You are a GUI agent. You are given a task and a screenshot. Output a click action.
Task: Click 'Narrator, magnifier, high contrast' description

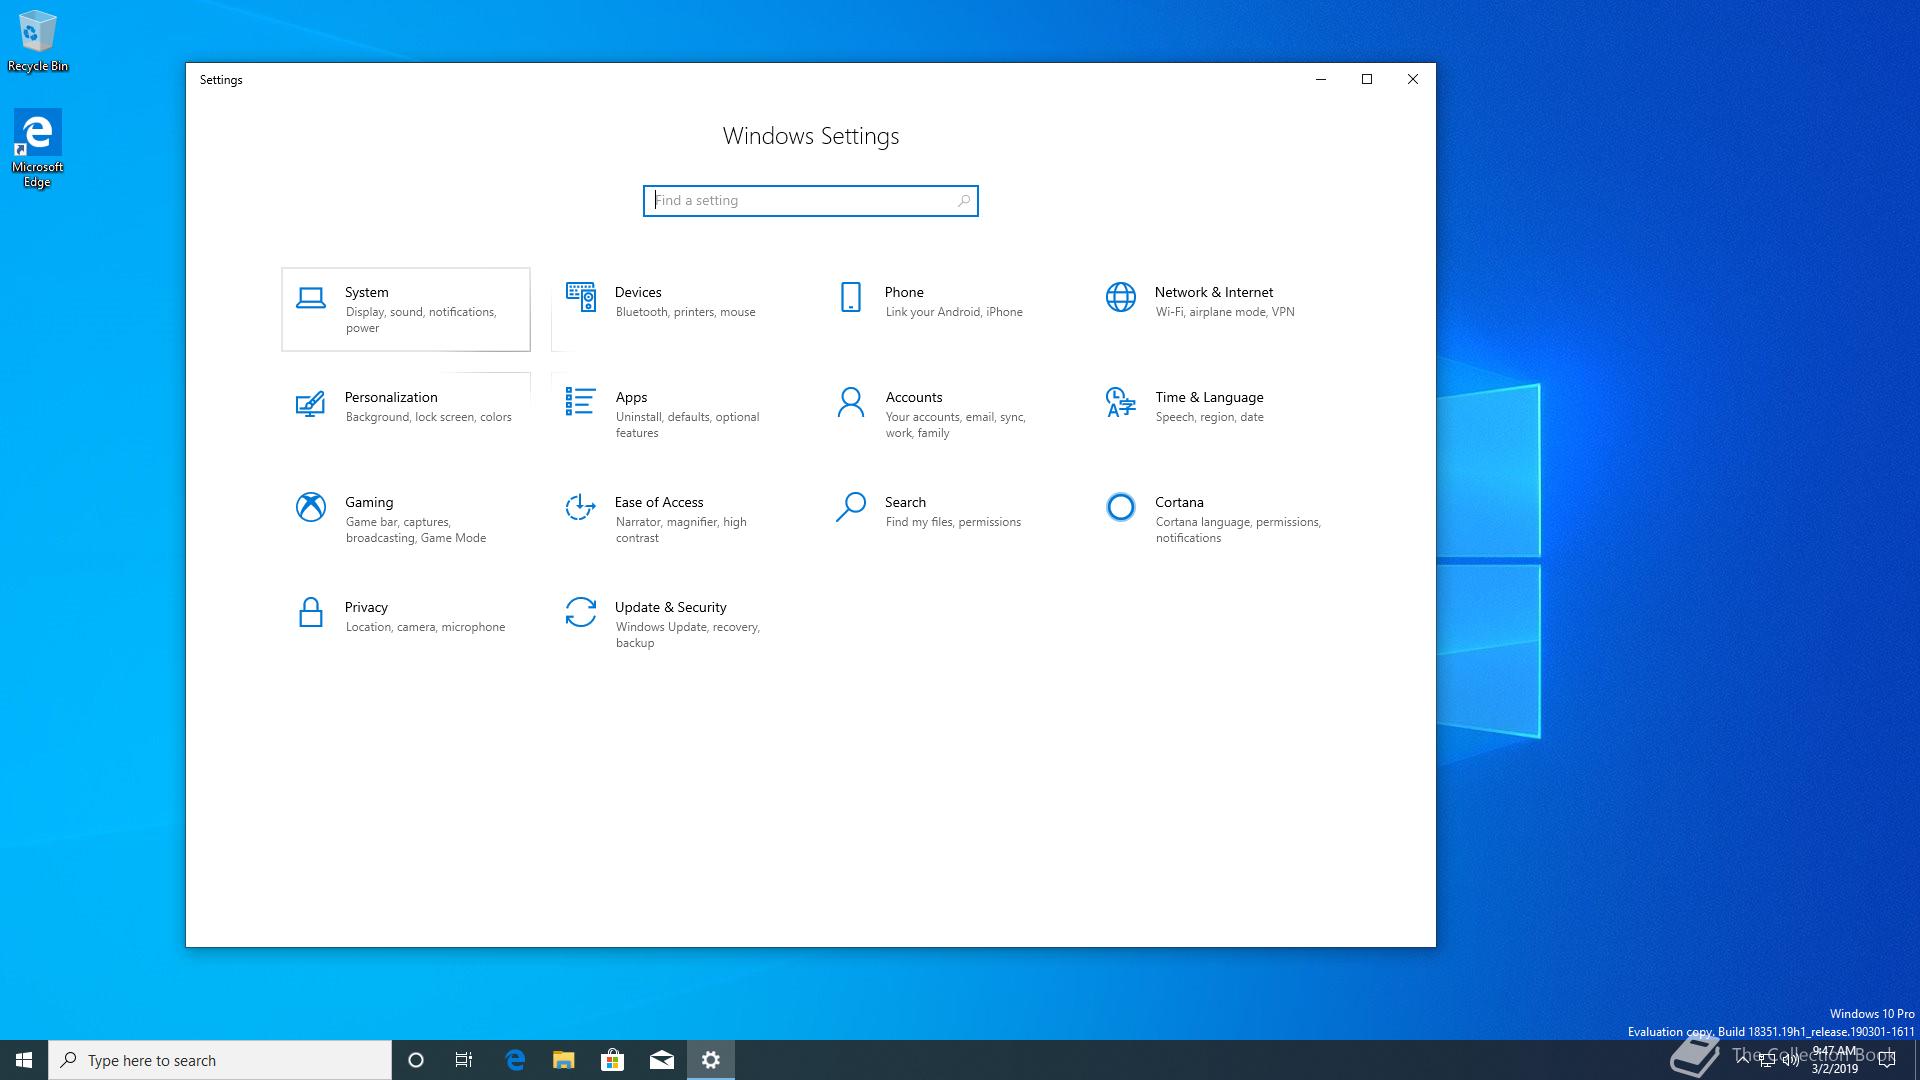tap(681, 530)
